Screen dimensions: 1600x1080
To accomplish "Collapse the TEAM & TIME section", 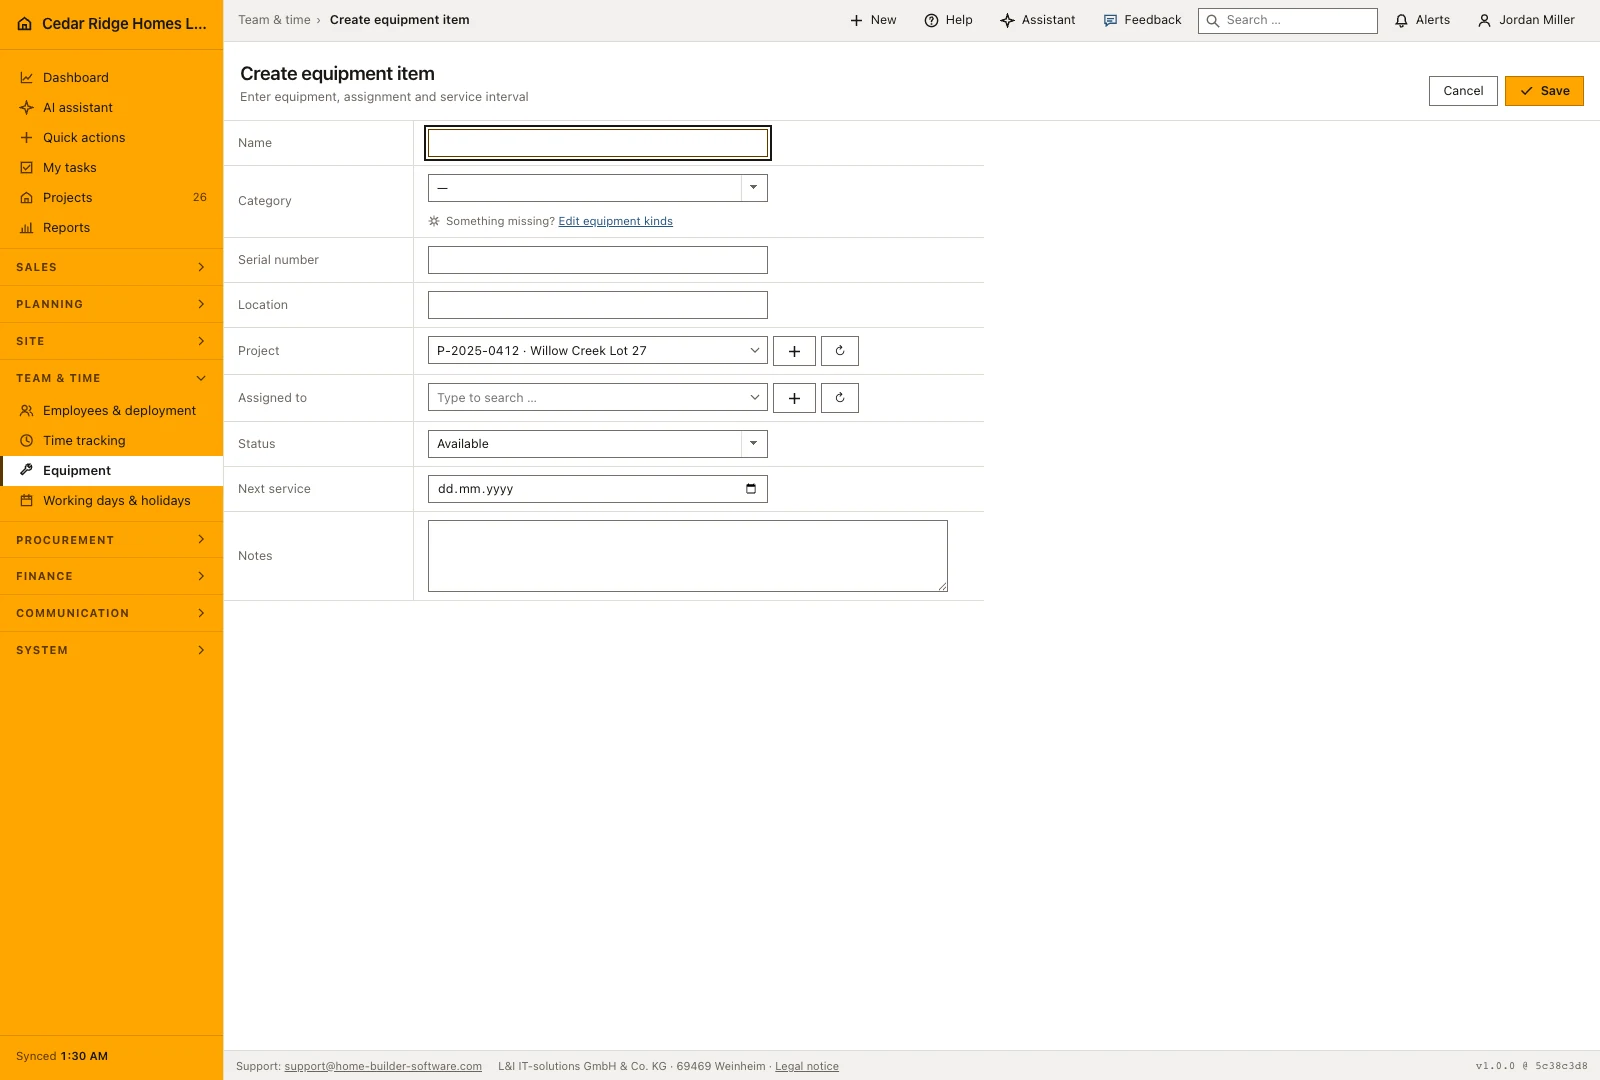I will (x=111, y=378).
